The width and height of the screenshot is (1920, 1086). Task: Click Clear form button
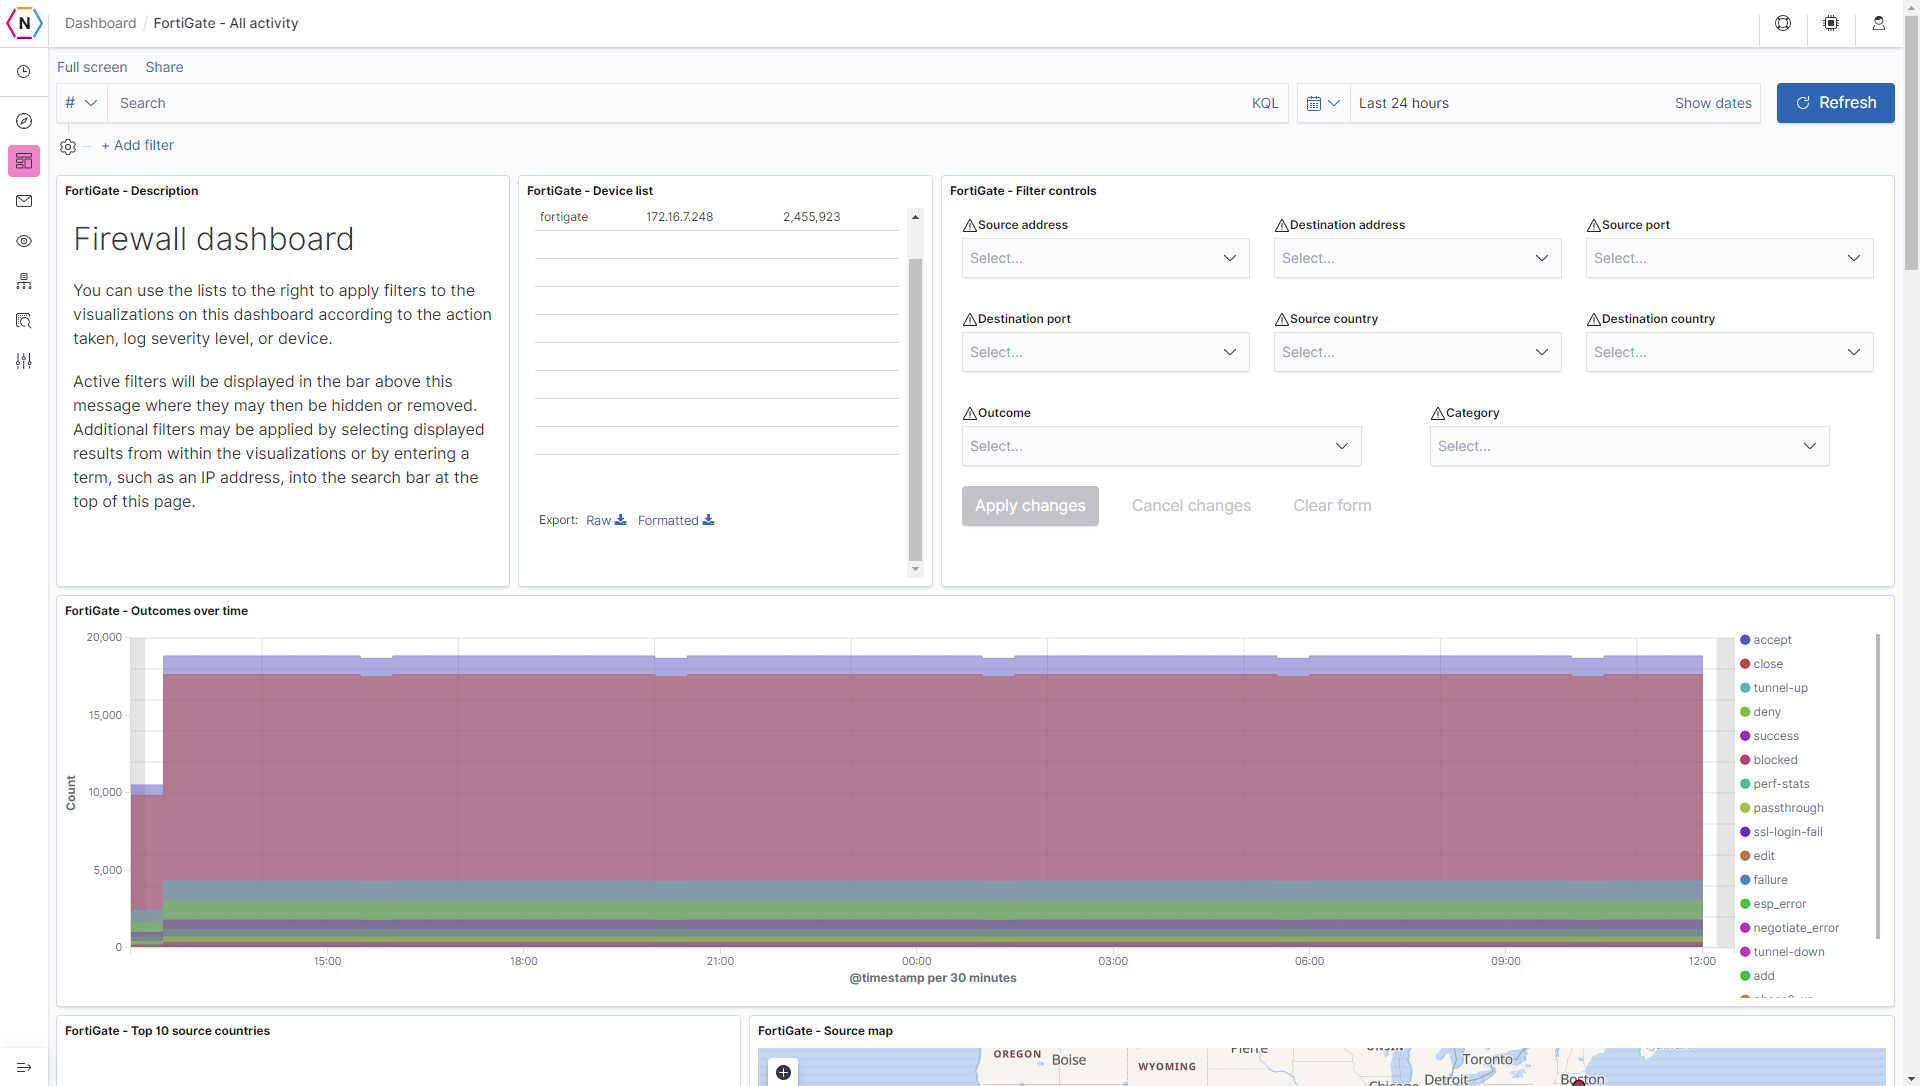[1332, 506]
